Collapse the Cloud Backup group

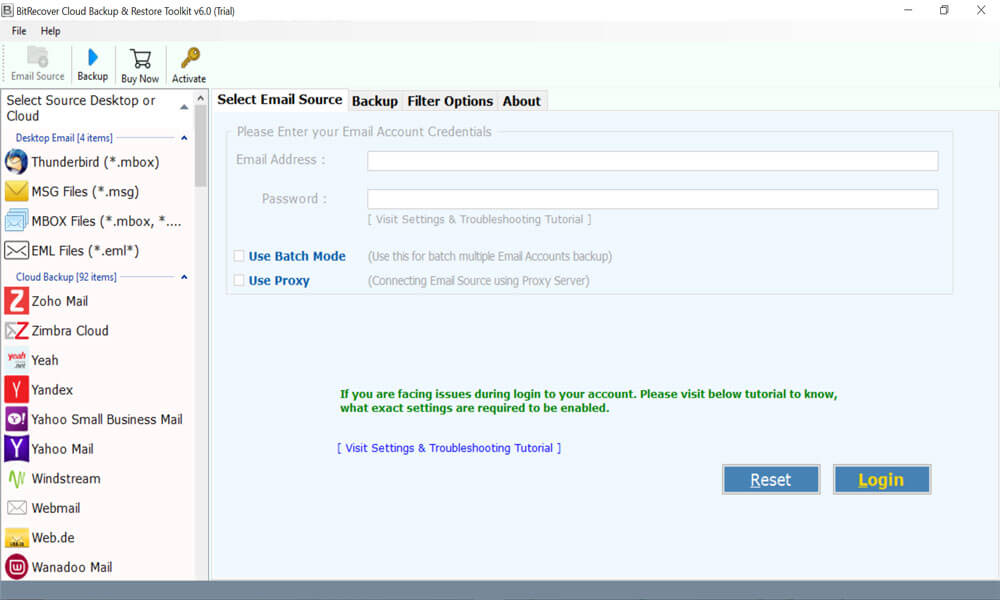184,277
